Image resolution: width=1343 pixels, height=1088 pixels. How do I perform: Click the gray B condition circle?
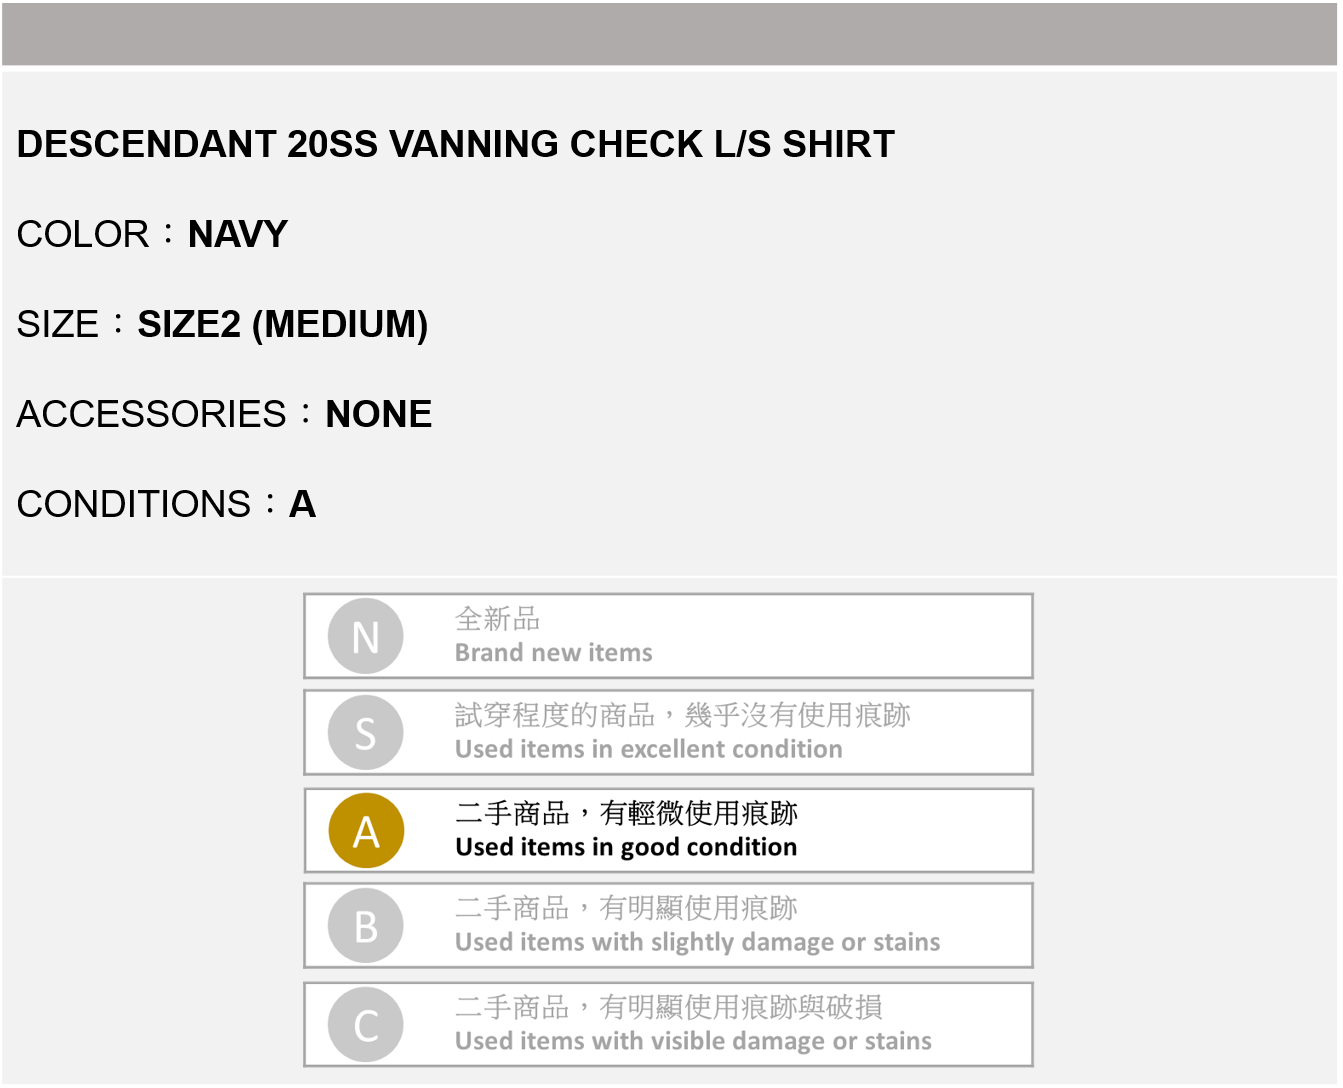366,926
